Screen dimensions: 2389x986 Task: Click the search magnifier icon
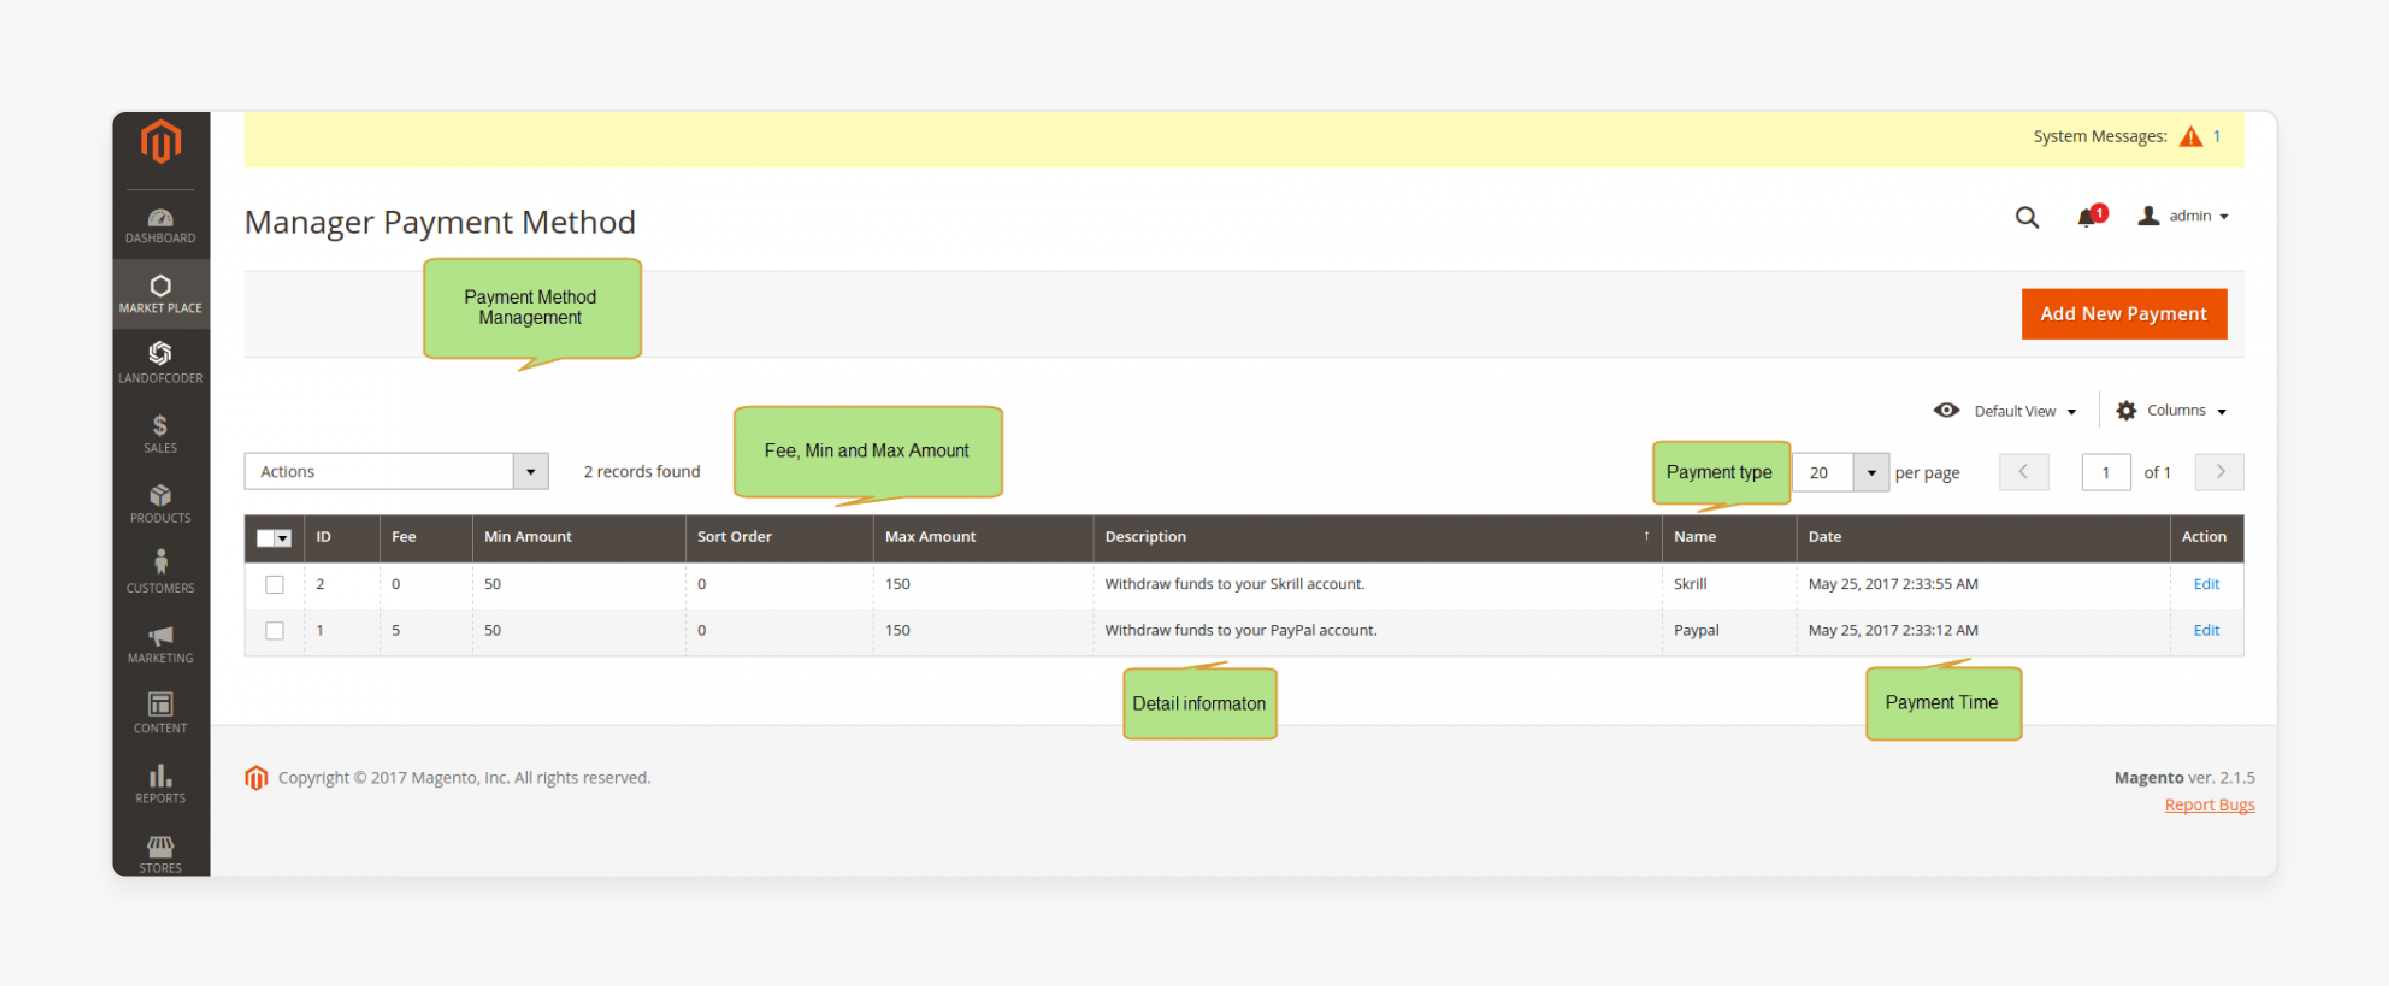2027,217
